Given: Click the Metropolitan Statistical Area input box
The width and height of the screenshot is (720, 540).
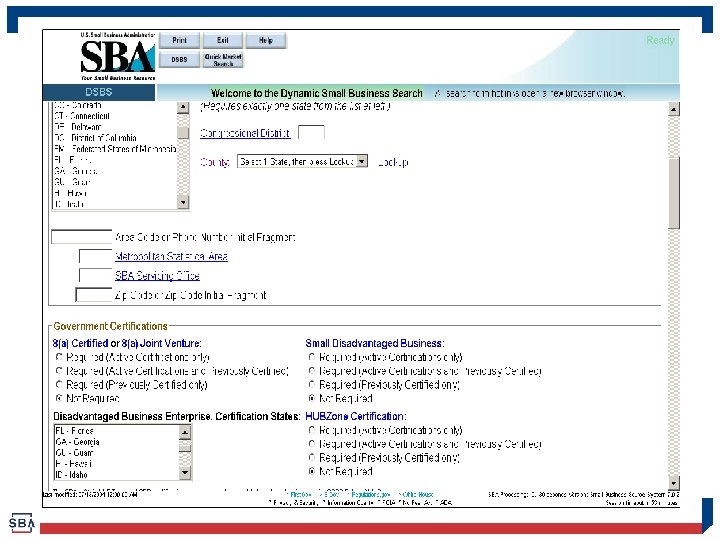Looking at the screenshot, I should [x=96, y=256].
